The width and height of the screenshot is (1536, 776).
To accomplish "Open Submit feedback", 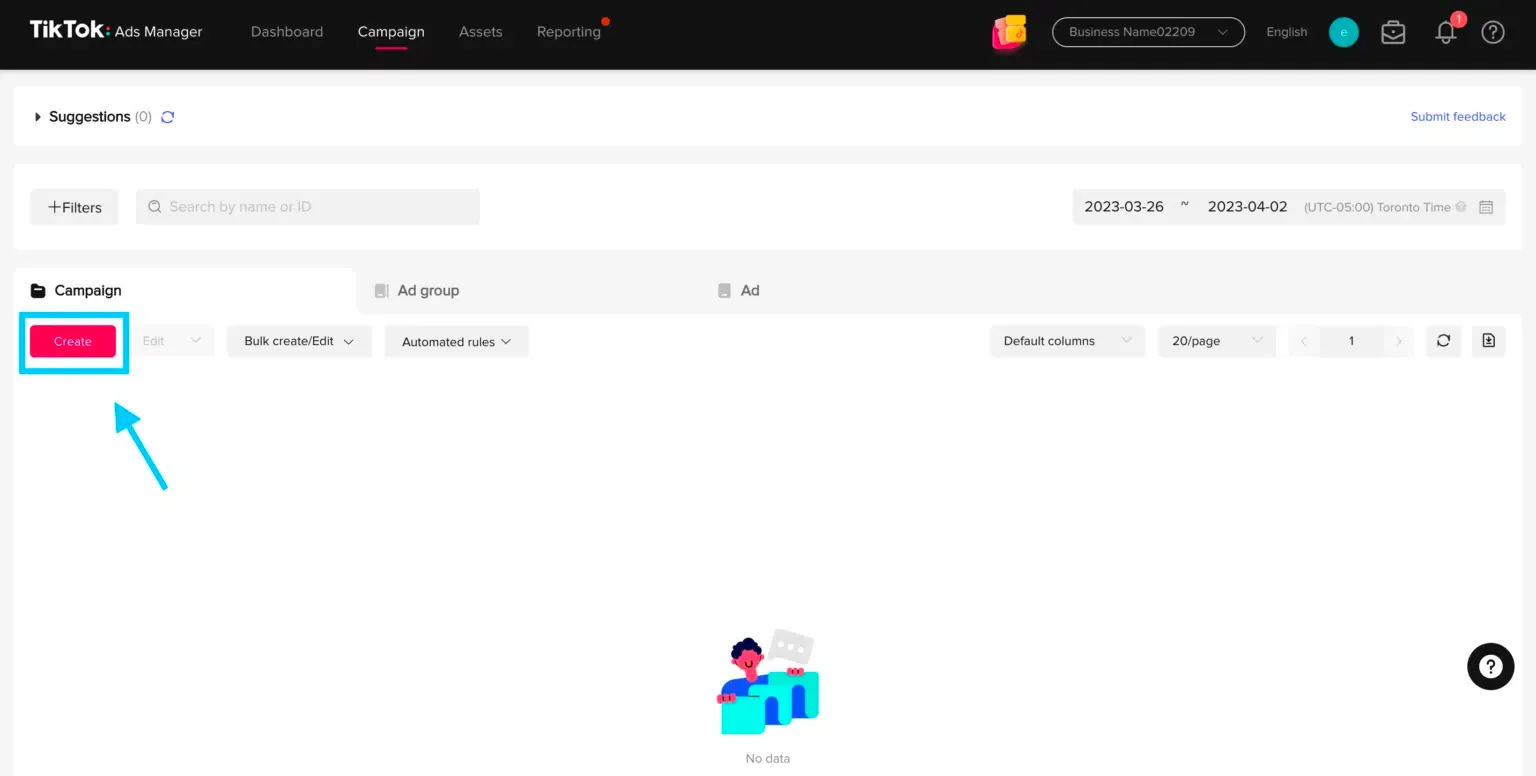I will pyautogui.click(x=1458, y=116).
